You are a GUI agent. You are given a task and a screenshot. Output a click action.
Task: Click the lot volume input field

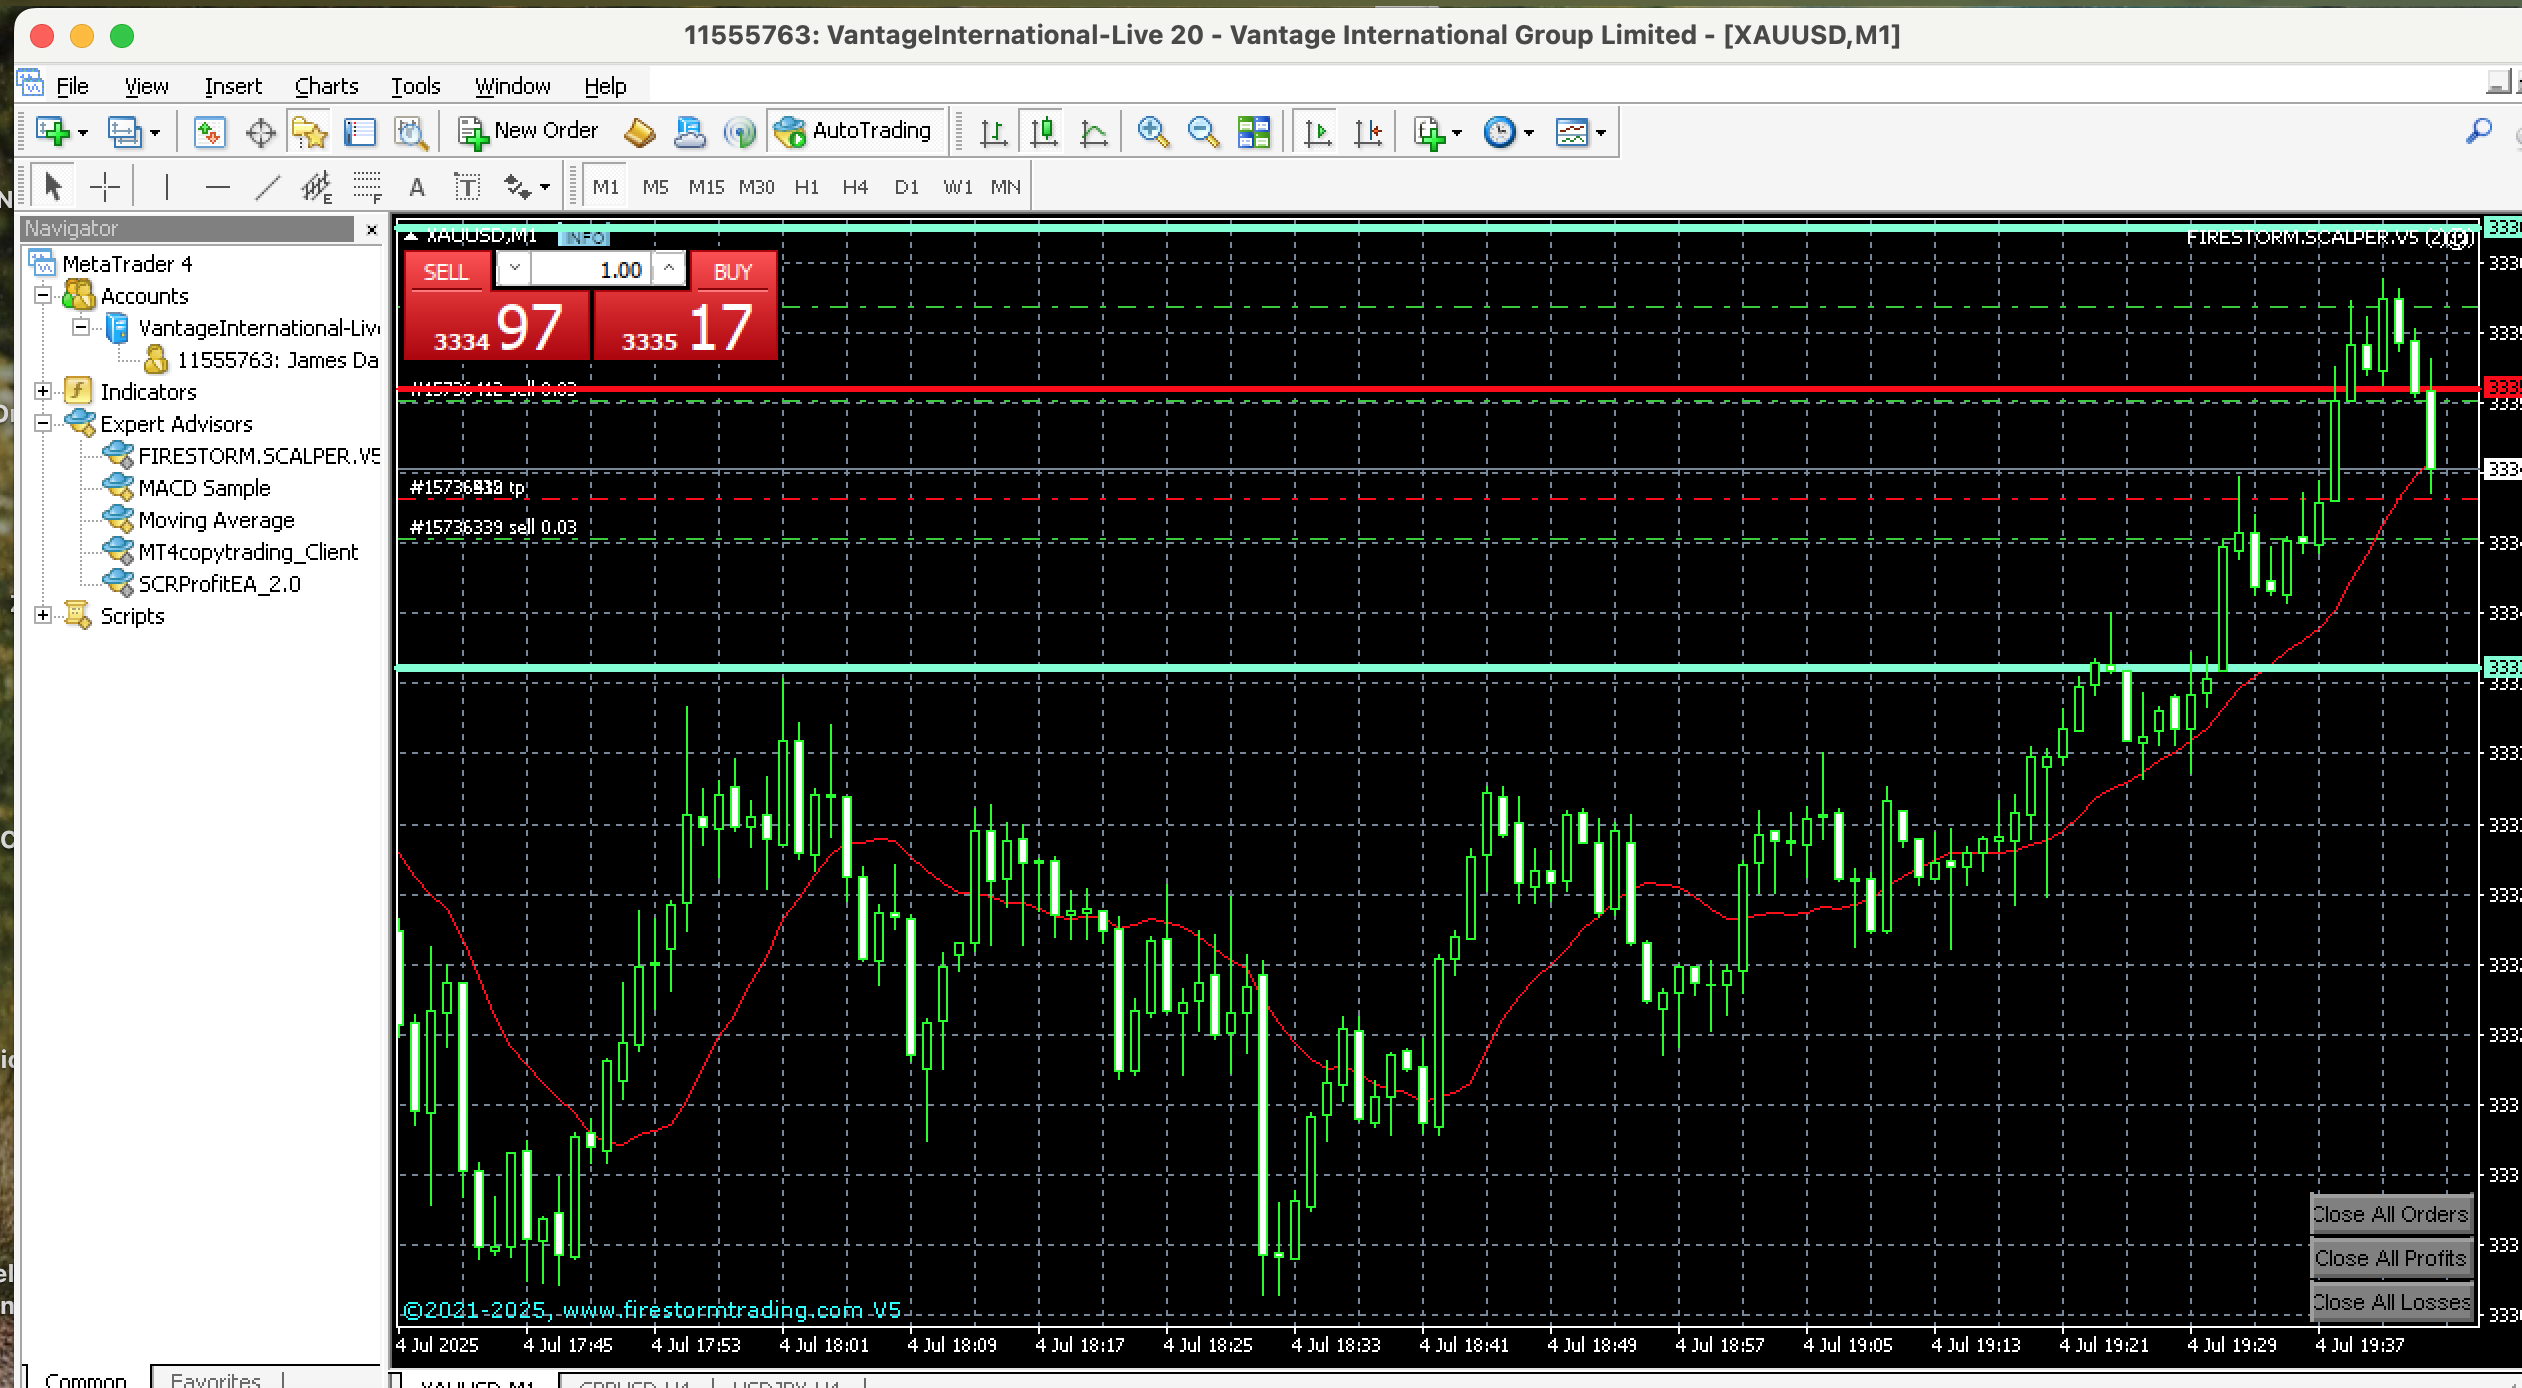click(x=590, y=270)
